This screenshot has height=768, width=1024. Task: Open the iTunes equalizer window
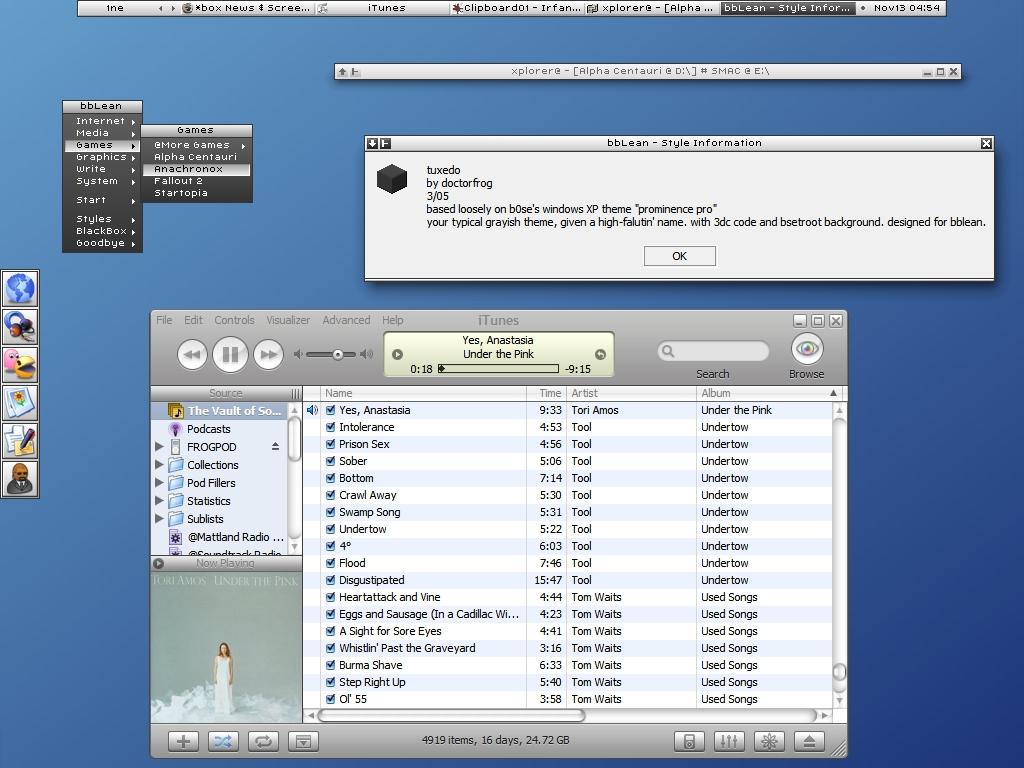click(729, 741)
